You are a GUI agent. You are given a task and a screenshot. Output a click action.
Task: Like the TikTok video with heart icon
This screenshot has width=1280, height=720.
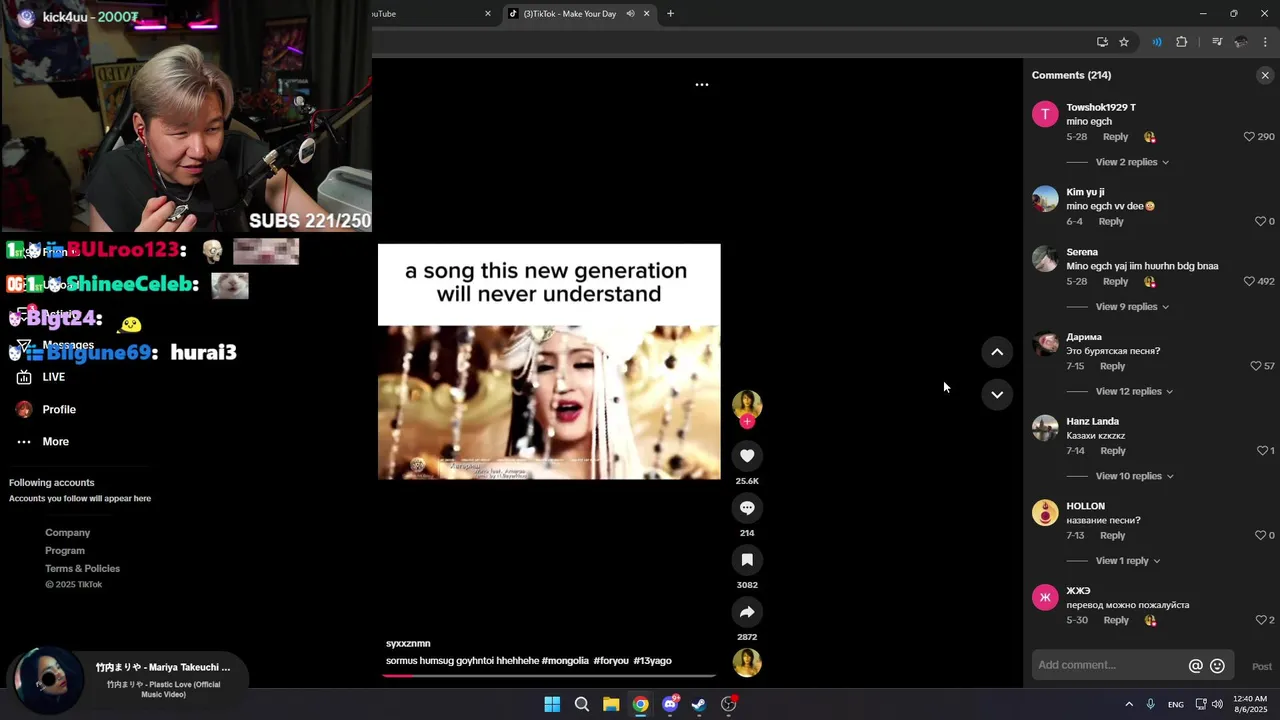point(747,456)
